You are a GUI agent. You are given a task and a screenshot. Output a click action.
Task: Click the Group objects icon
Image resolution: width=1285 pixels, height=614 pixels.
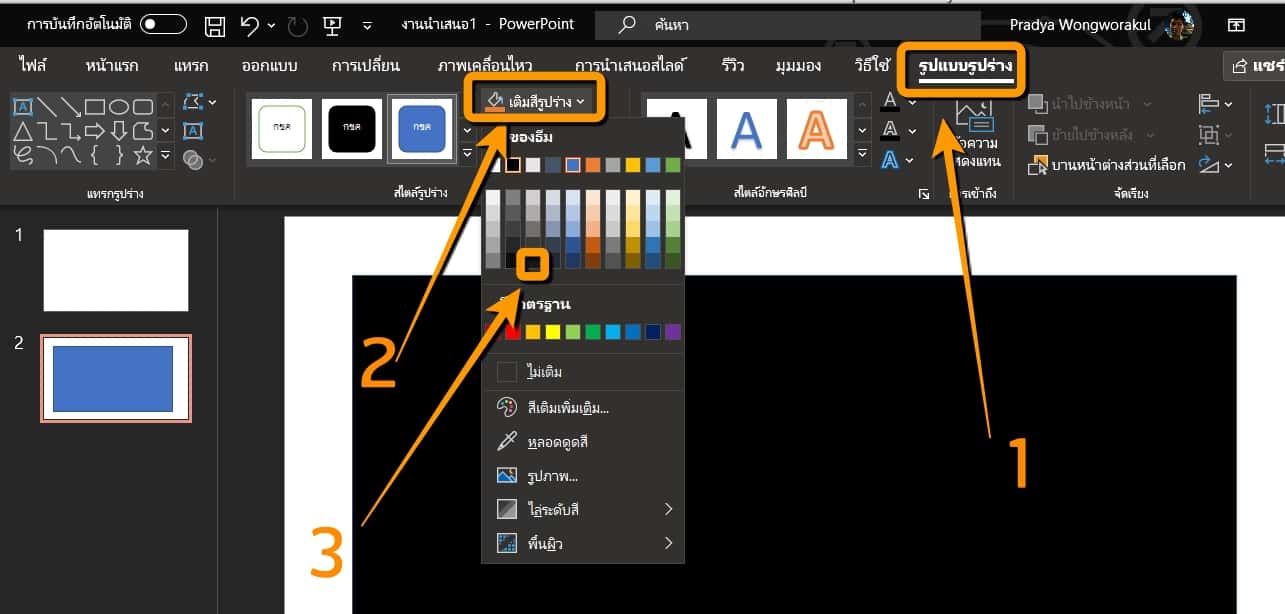(x=1208, y=134)
